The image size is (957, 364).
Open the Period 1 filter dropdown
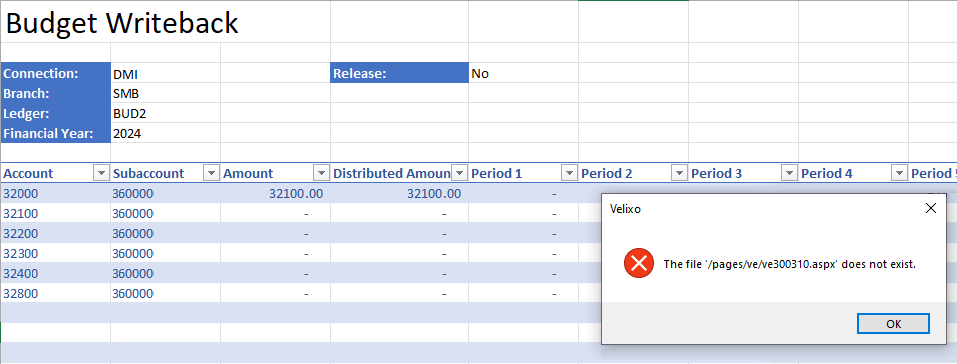point(569,173)
